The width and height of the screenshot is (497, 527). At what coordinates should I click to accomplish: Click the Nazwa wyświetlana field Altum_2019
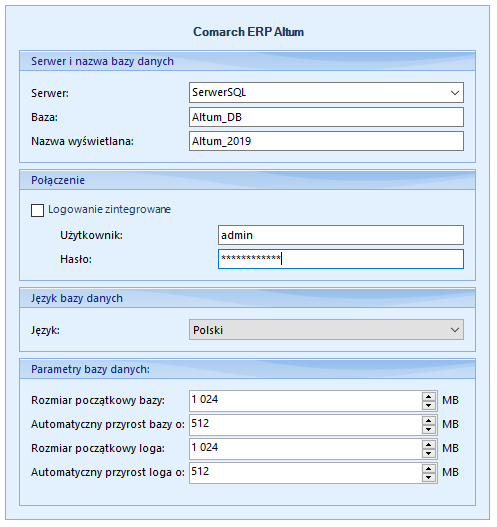point(326,141)
